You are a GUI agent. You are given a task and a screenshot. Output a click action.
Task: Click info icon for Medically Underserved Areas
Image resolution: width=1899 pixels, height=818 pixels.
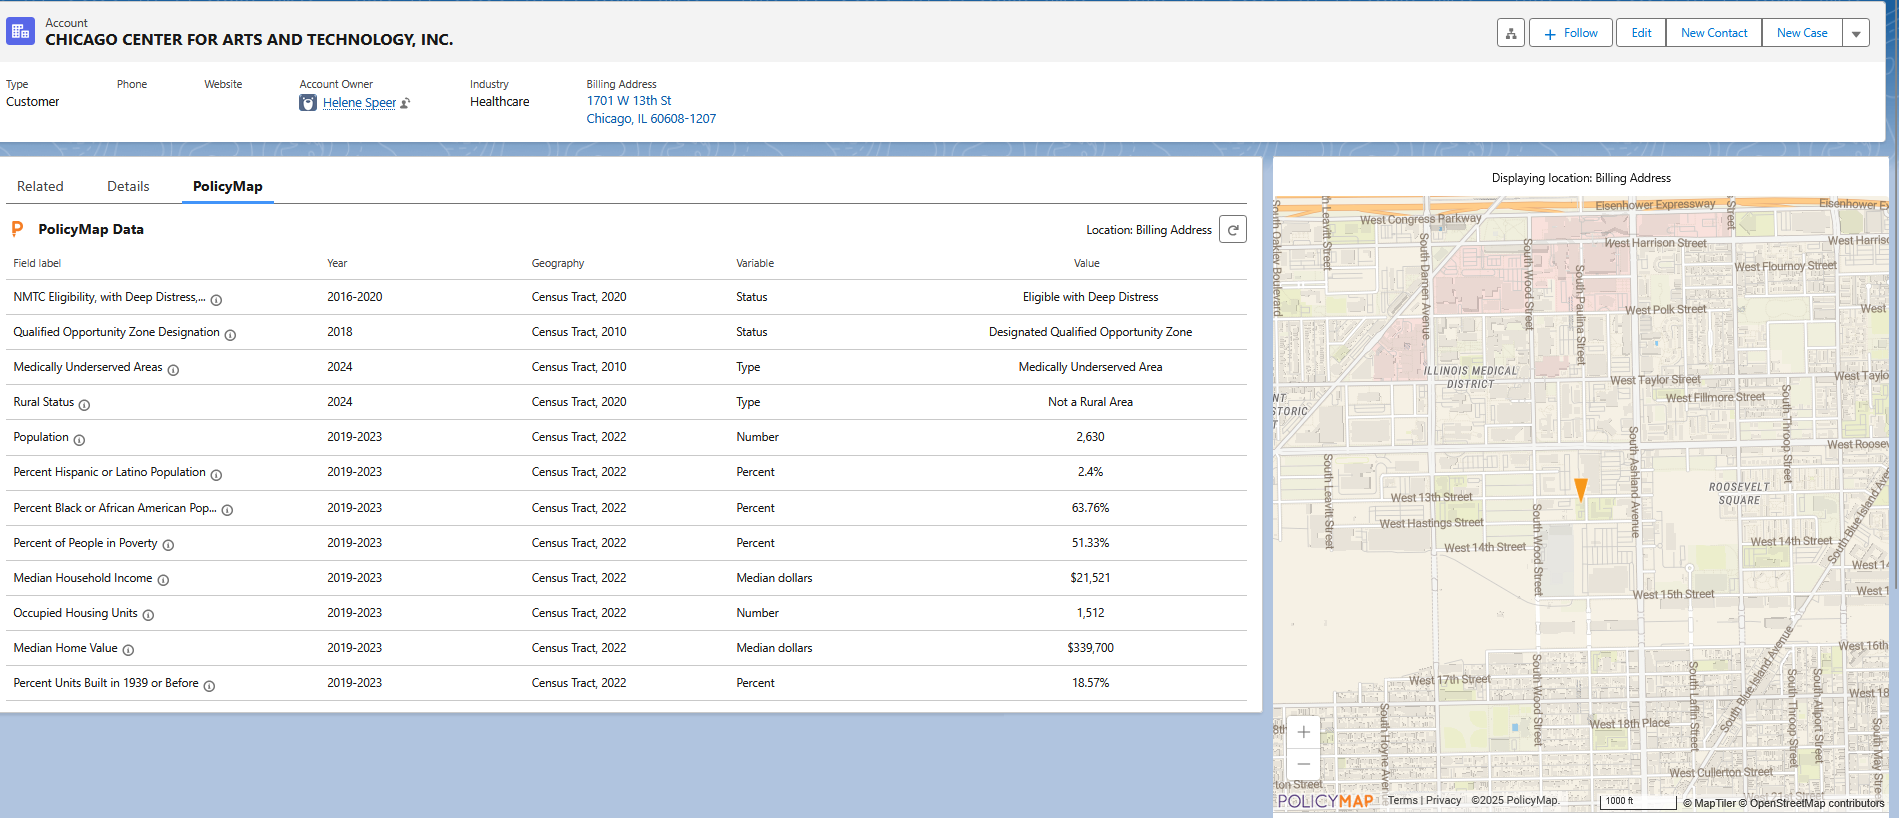(173, 370)
